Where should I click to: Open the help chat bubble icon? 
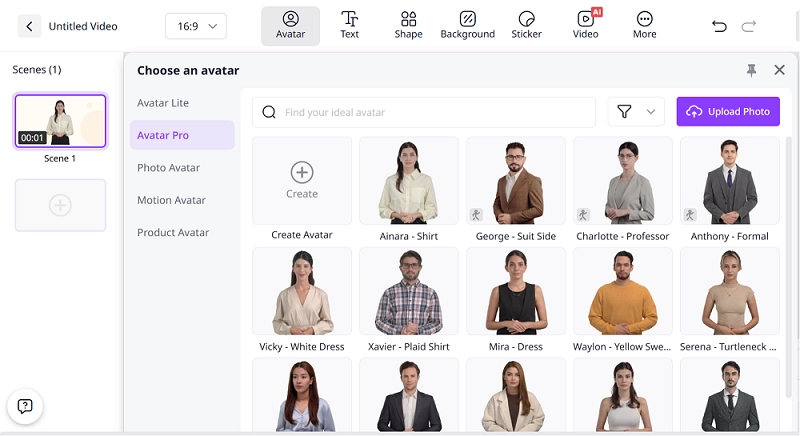[x=24, y=406]
